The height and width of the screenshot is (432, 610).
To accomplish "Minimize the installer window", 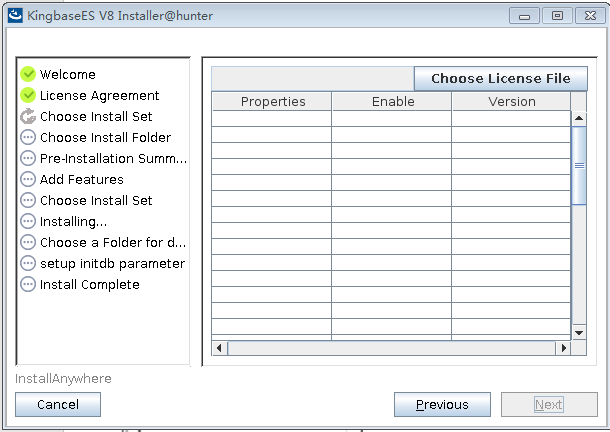I will pos(524,16).
